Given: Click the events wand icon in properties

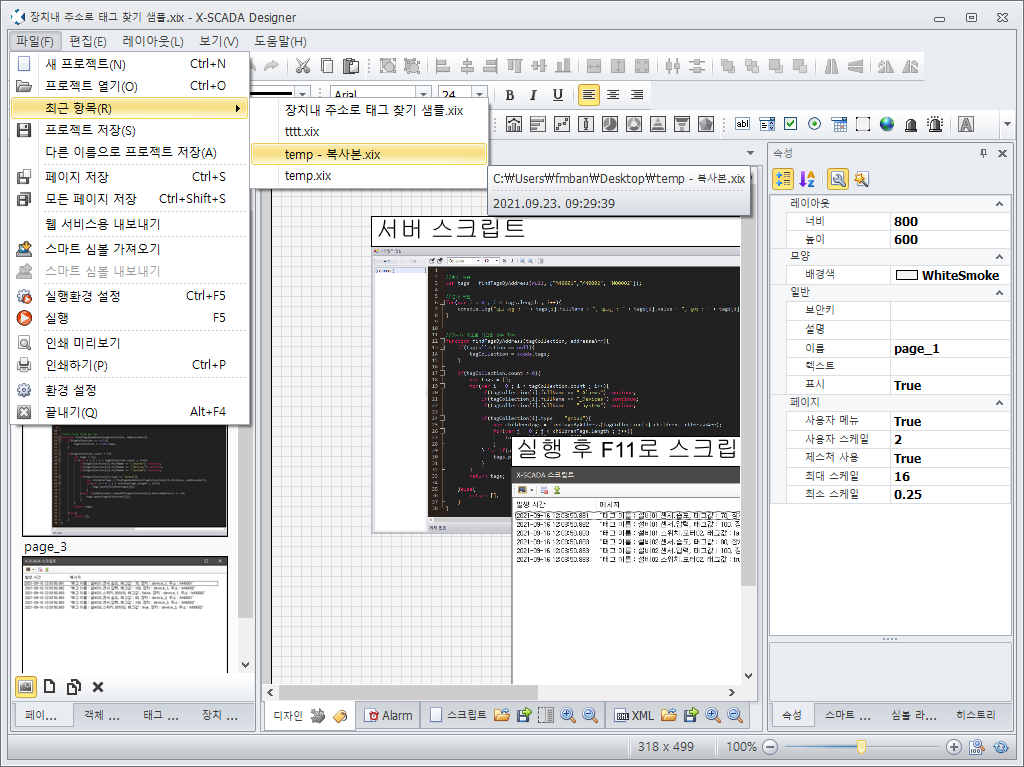Looking at the screenshot, I should point(861,178).
